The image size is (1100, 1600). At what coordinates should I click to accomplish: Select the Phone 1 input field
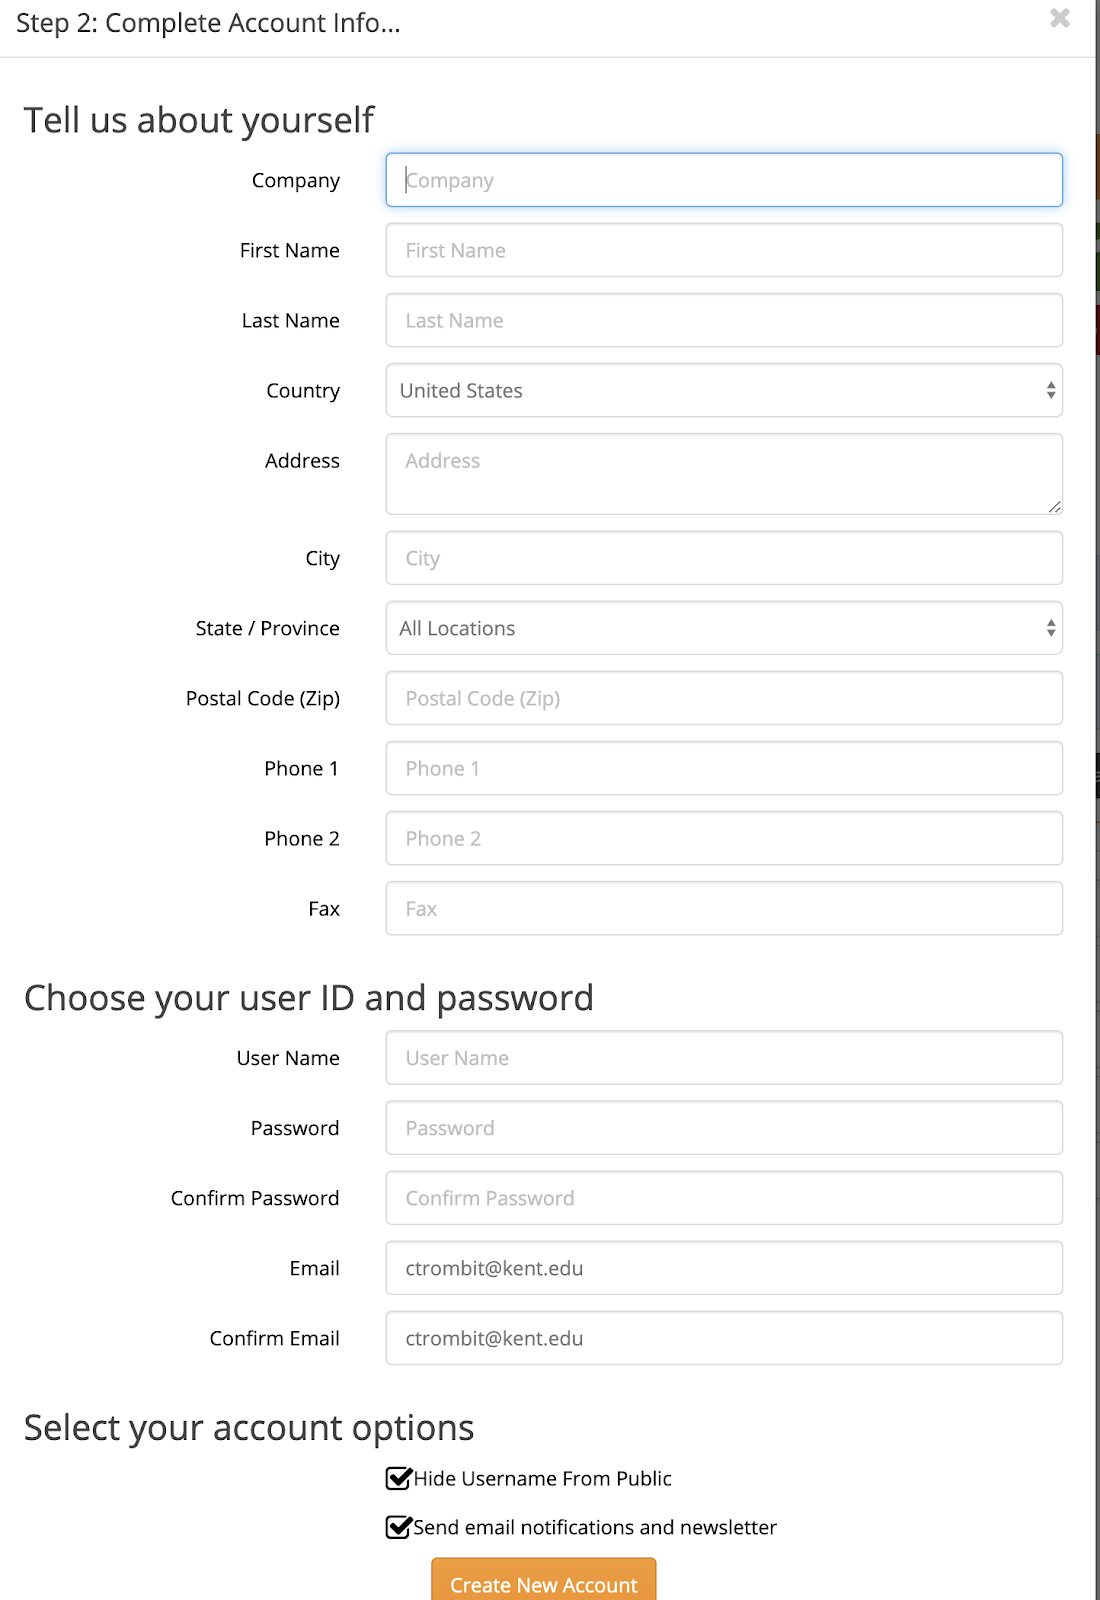point(724,768)
